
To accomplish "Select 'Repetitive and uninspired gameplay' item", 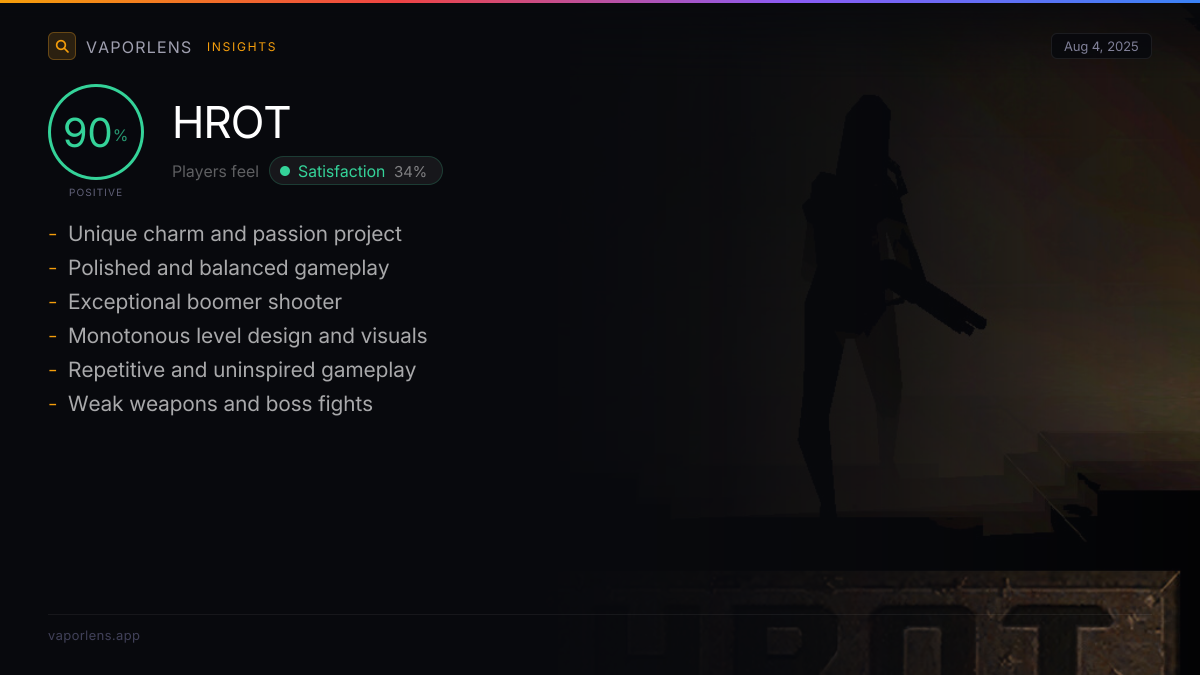I will [x=242, y=370].
